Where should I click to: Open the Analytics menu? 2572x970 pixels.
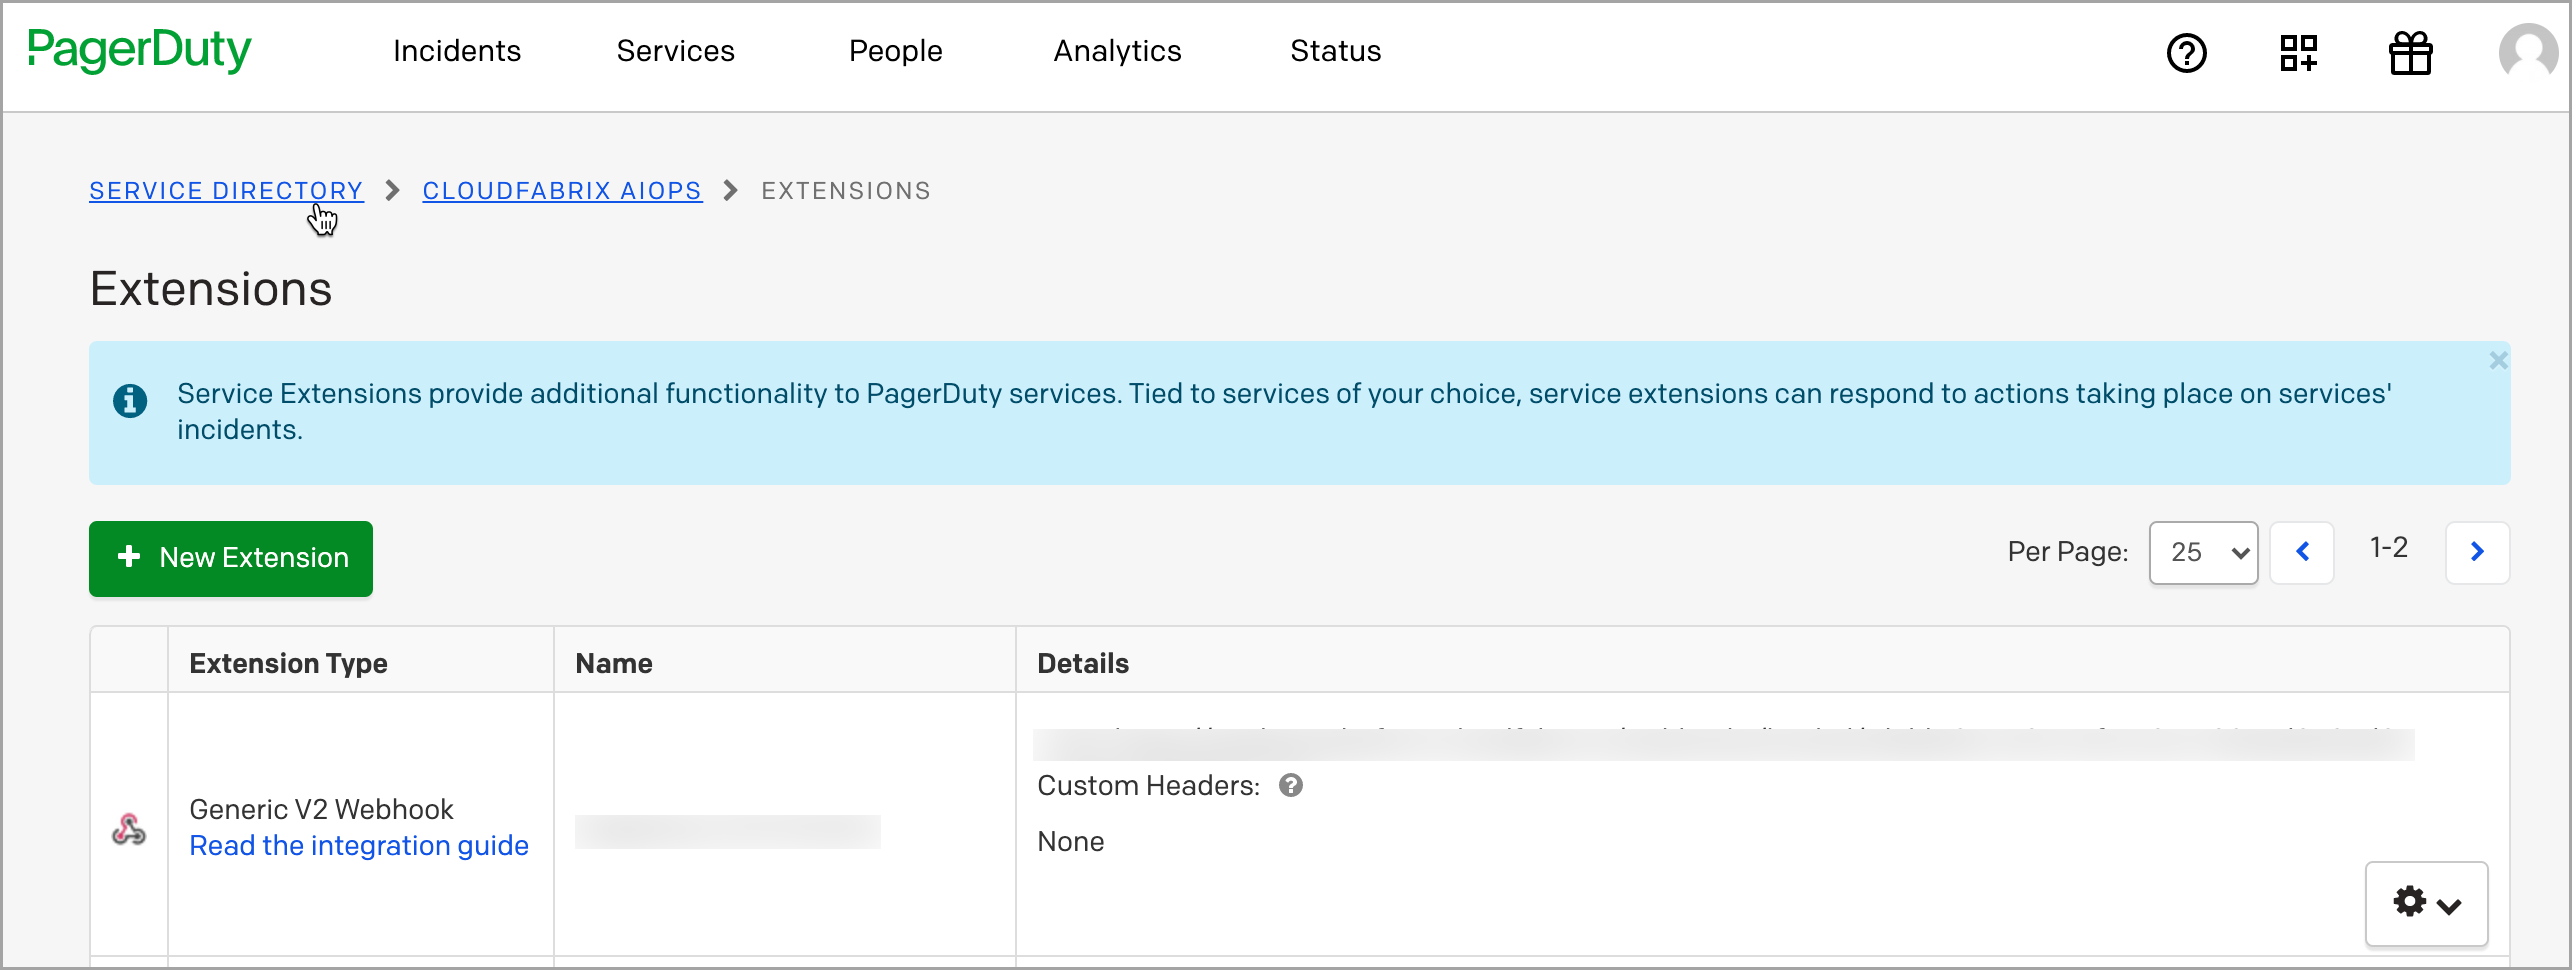(1118, 51)
